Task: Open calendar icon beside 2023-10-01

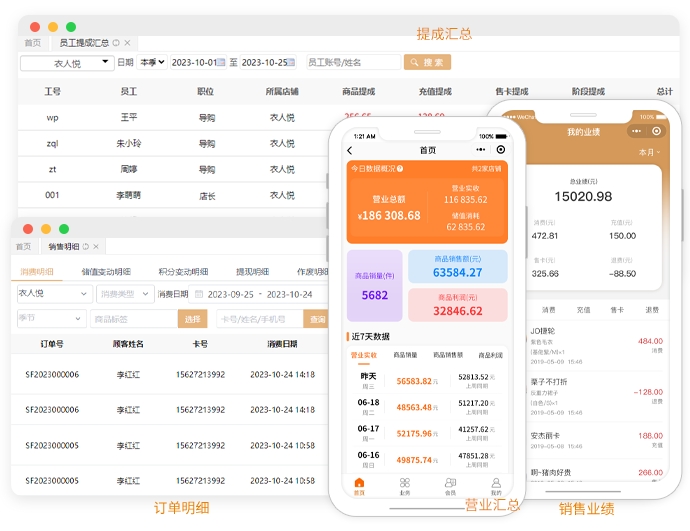Action: point(221,62)
